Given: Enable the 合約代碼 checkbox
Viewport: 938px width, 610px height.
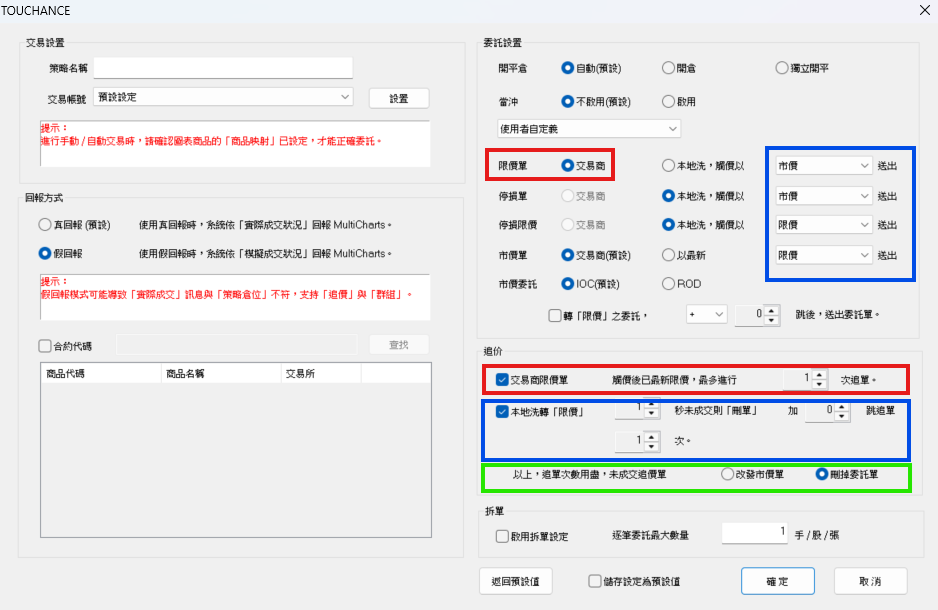Looking at the screenshot, I should point(45,346).
